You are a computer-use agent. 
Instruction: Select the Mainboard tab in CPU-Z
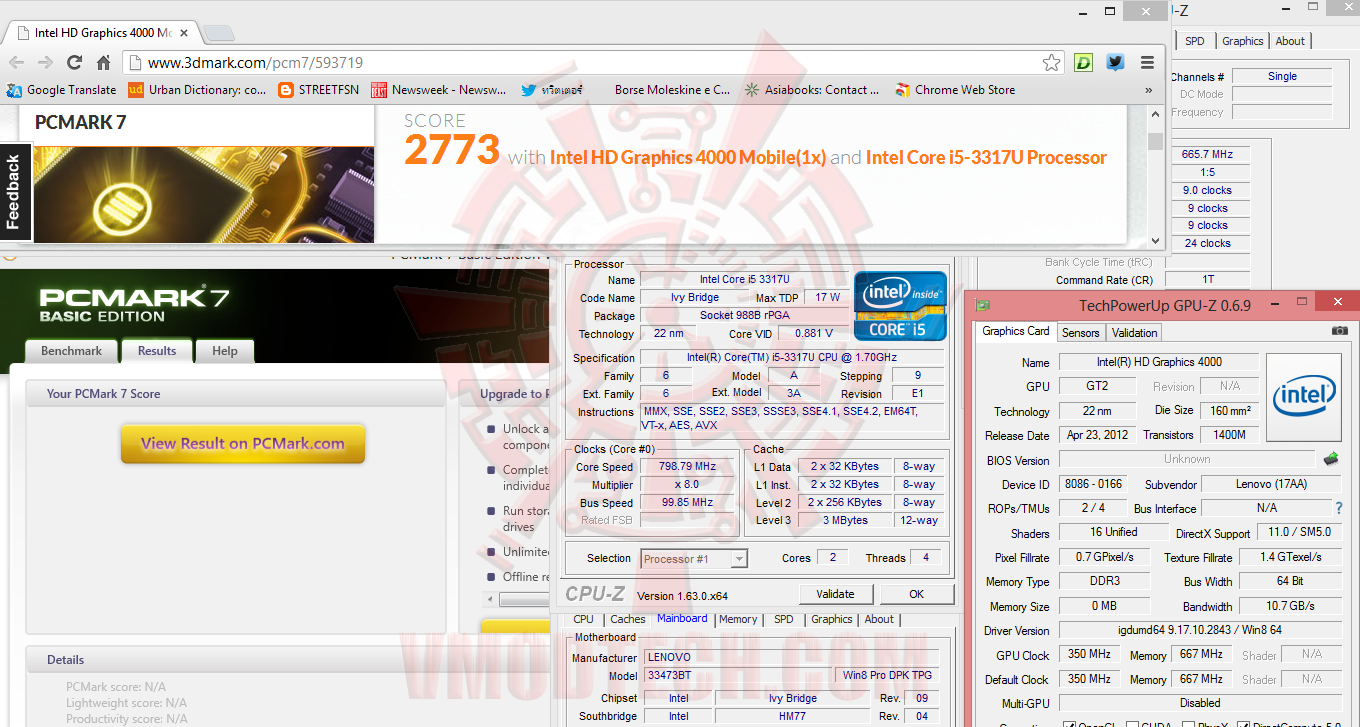(x=682, y=619)
